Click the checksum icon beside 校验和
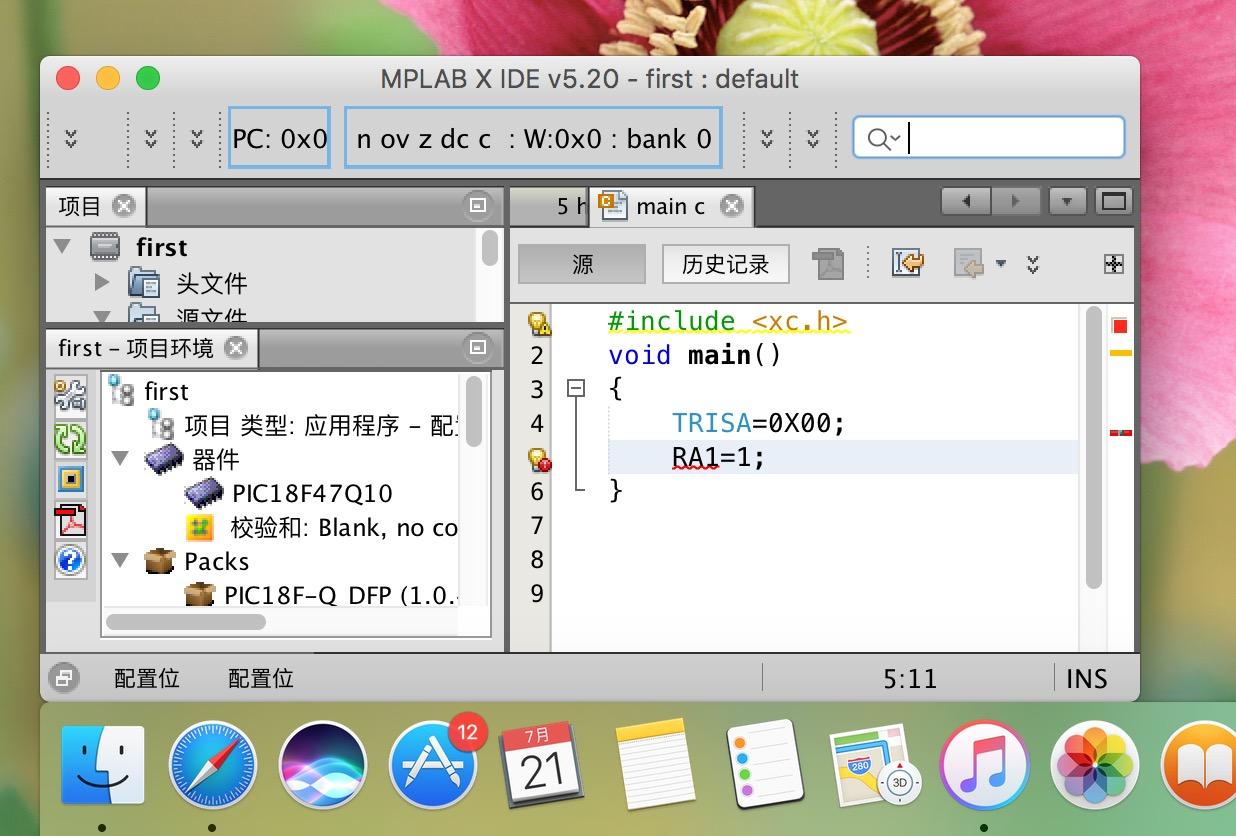The image size is (1236, 836). (x=200, y=527)
